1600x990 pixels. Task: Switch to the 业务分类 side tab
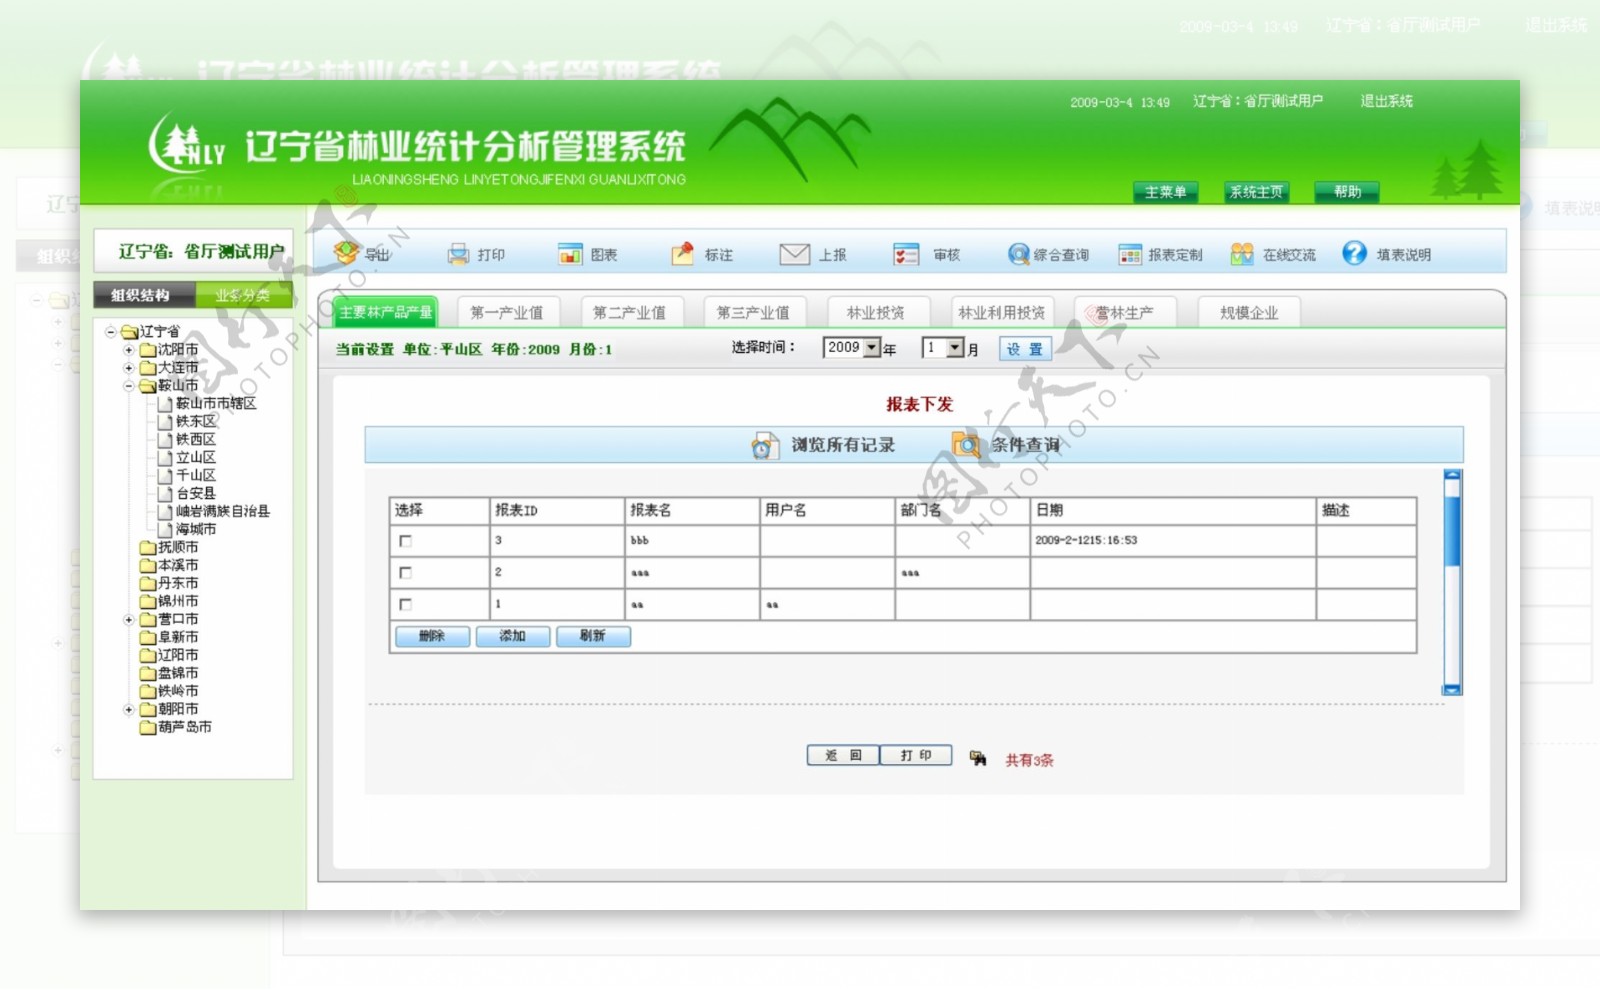point(243,295)
